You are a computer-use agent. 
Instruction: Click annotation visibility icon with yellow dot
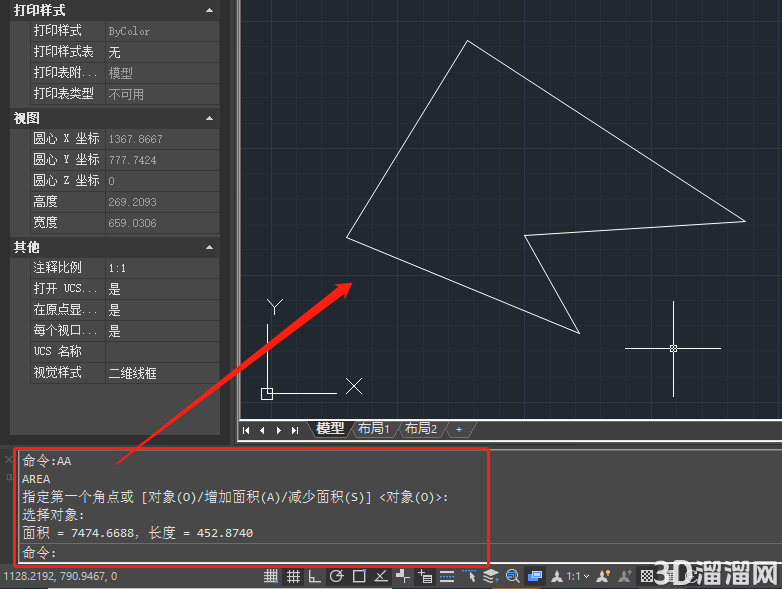pyautogui.click(x=603, y=577)
